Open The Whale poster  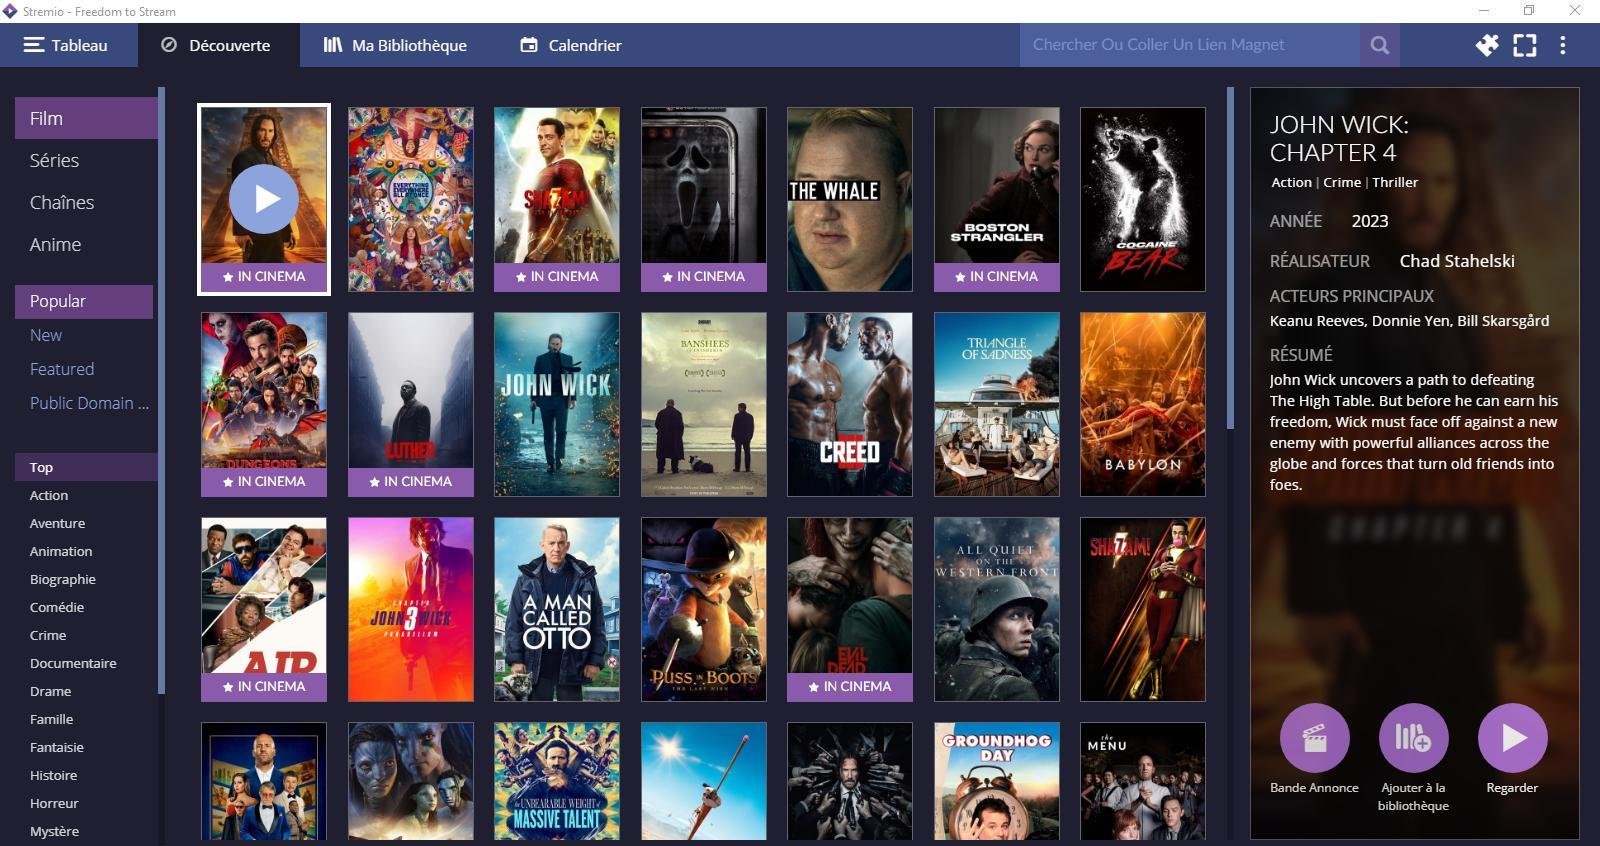pos(850,199)
